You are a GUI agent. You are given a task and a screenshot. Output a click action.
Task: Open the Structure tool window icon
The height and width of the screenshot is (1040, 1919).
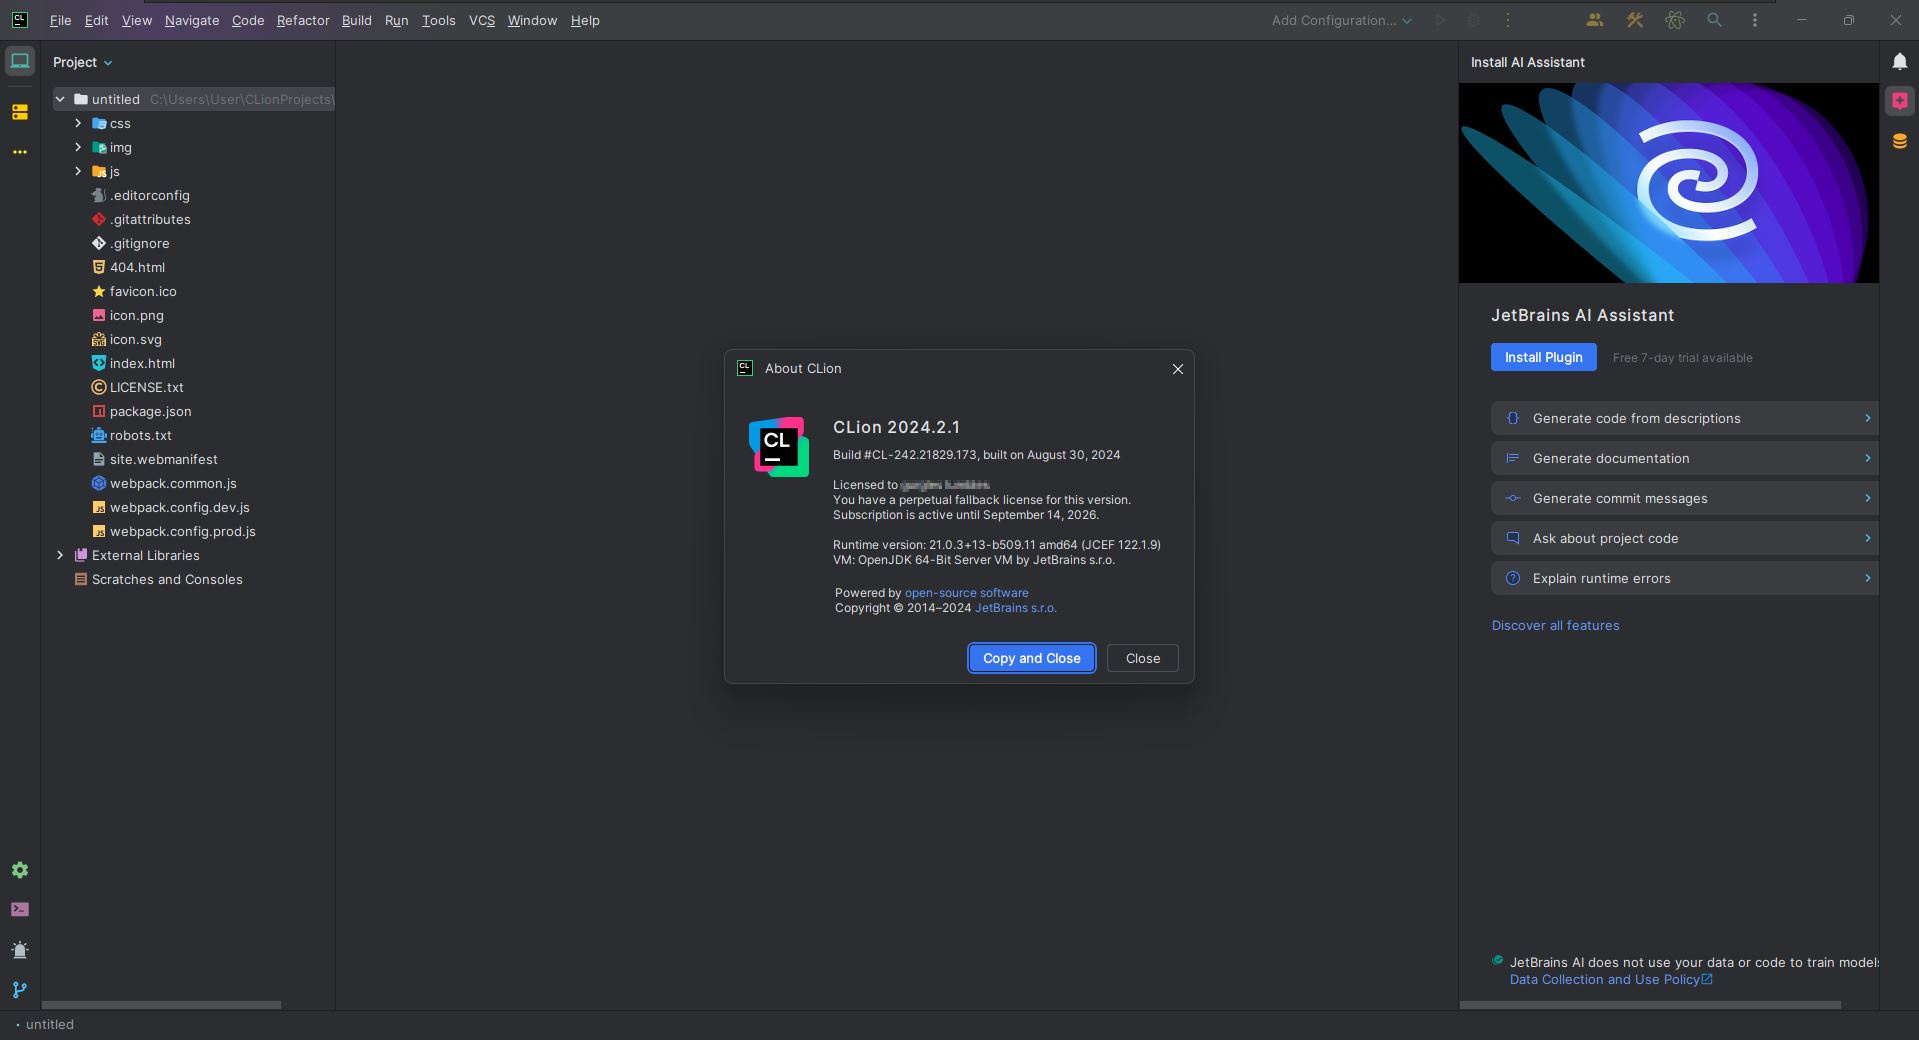(x=20, y=112)
